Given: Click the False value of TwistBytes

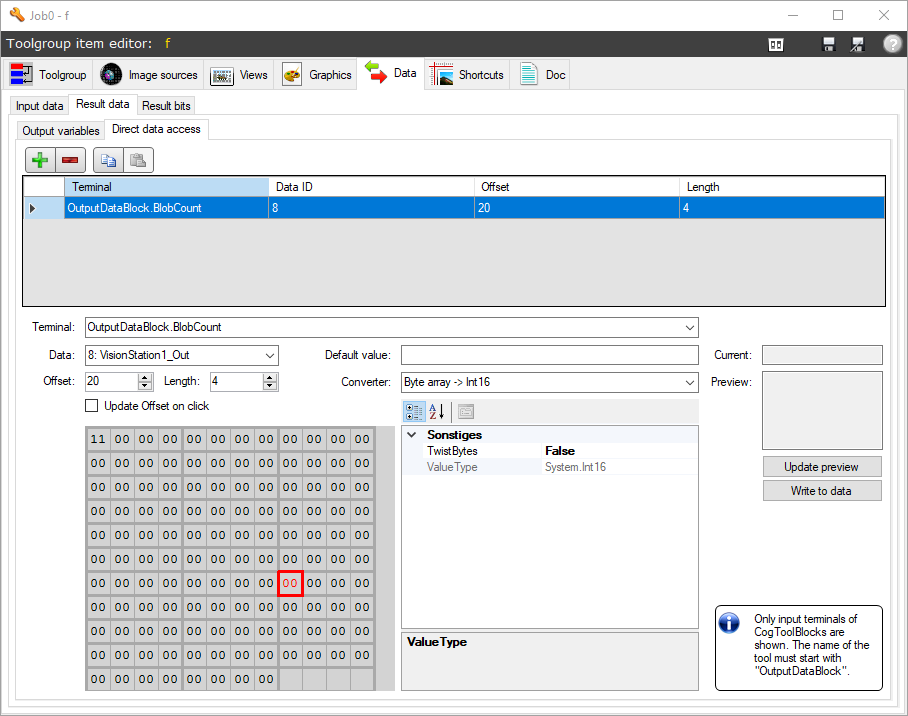Looking at the screenshot, I should tap(619, 451).
